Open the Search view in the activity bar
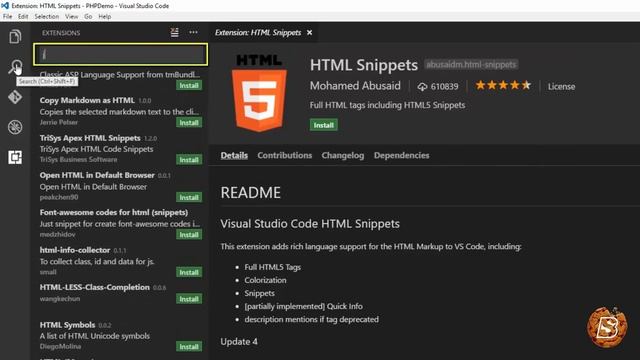Image resolution: width=640 pixels, height=360 pixels. coord(15,67)
